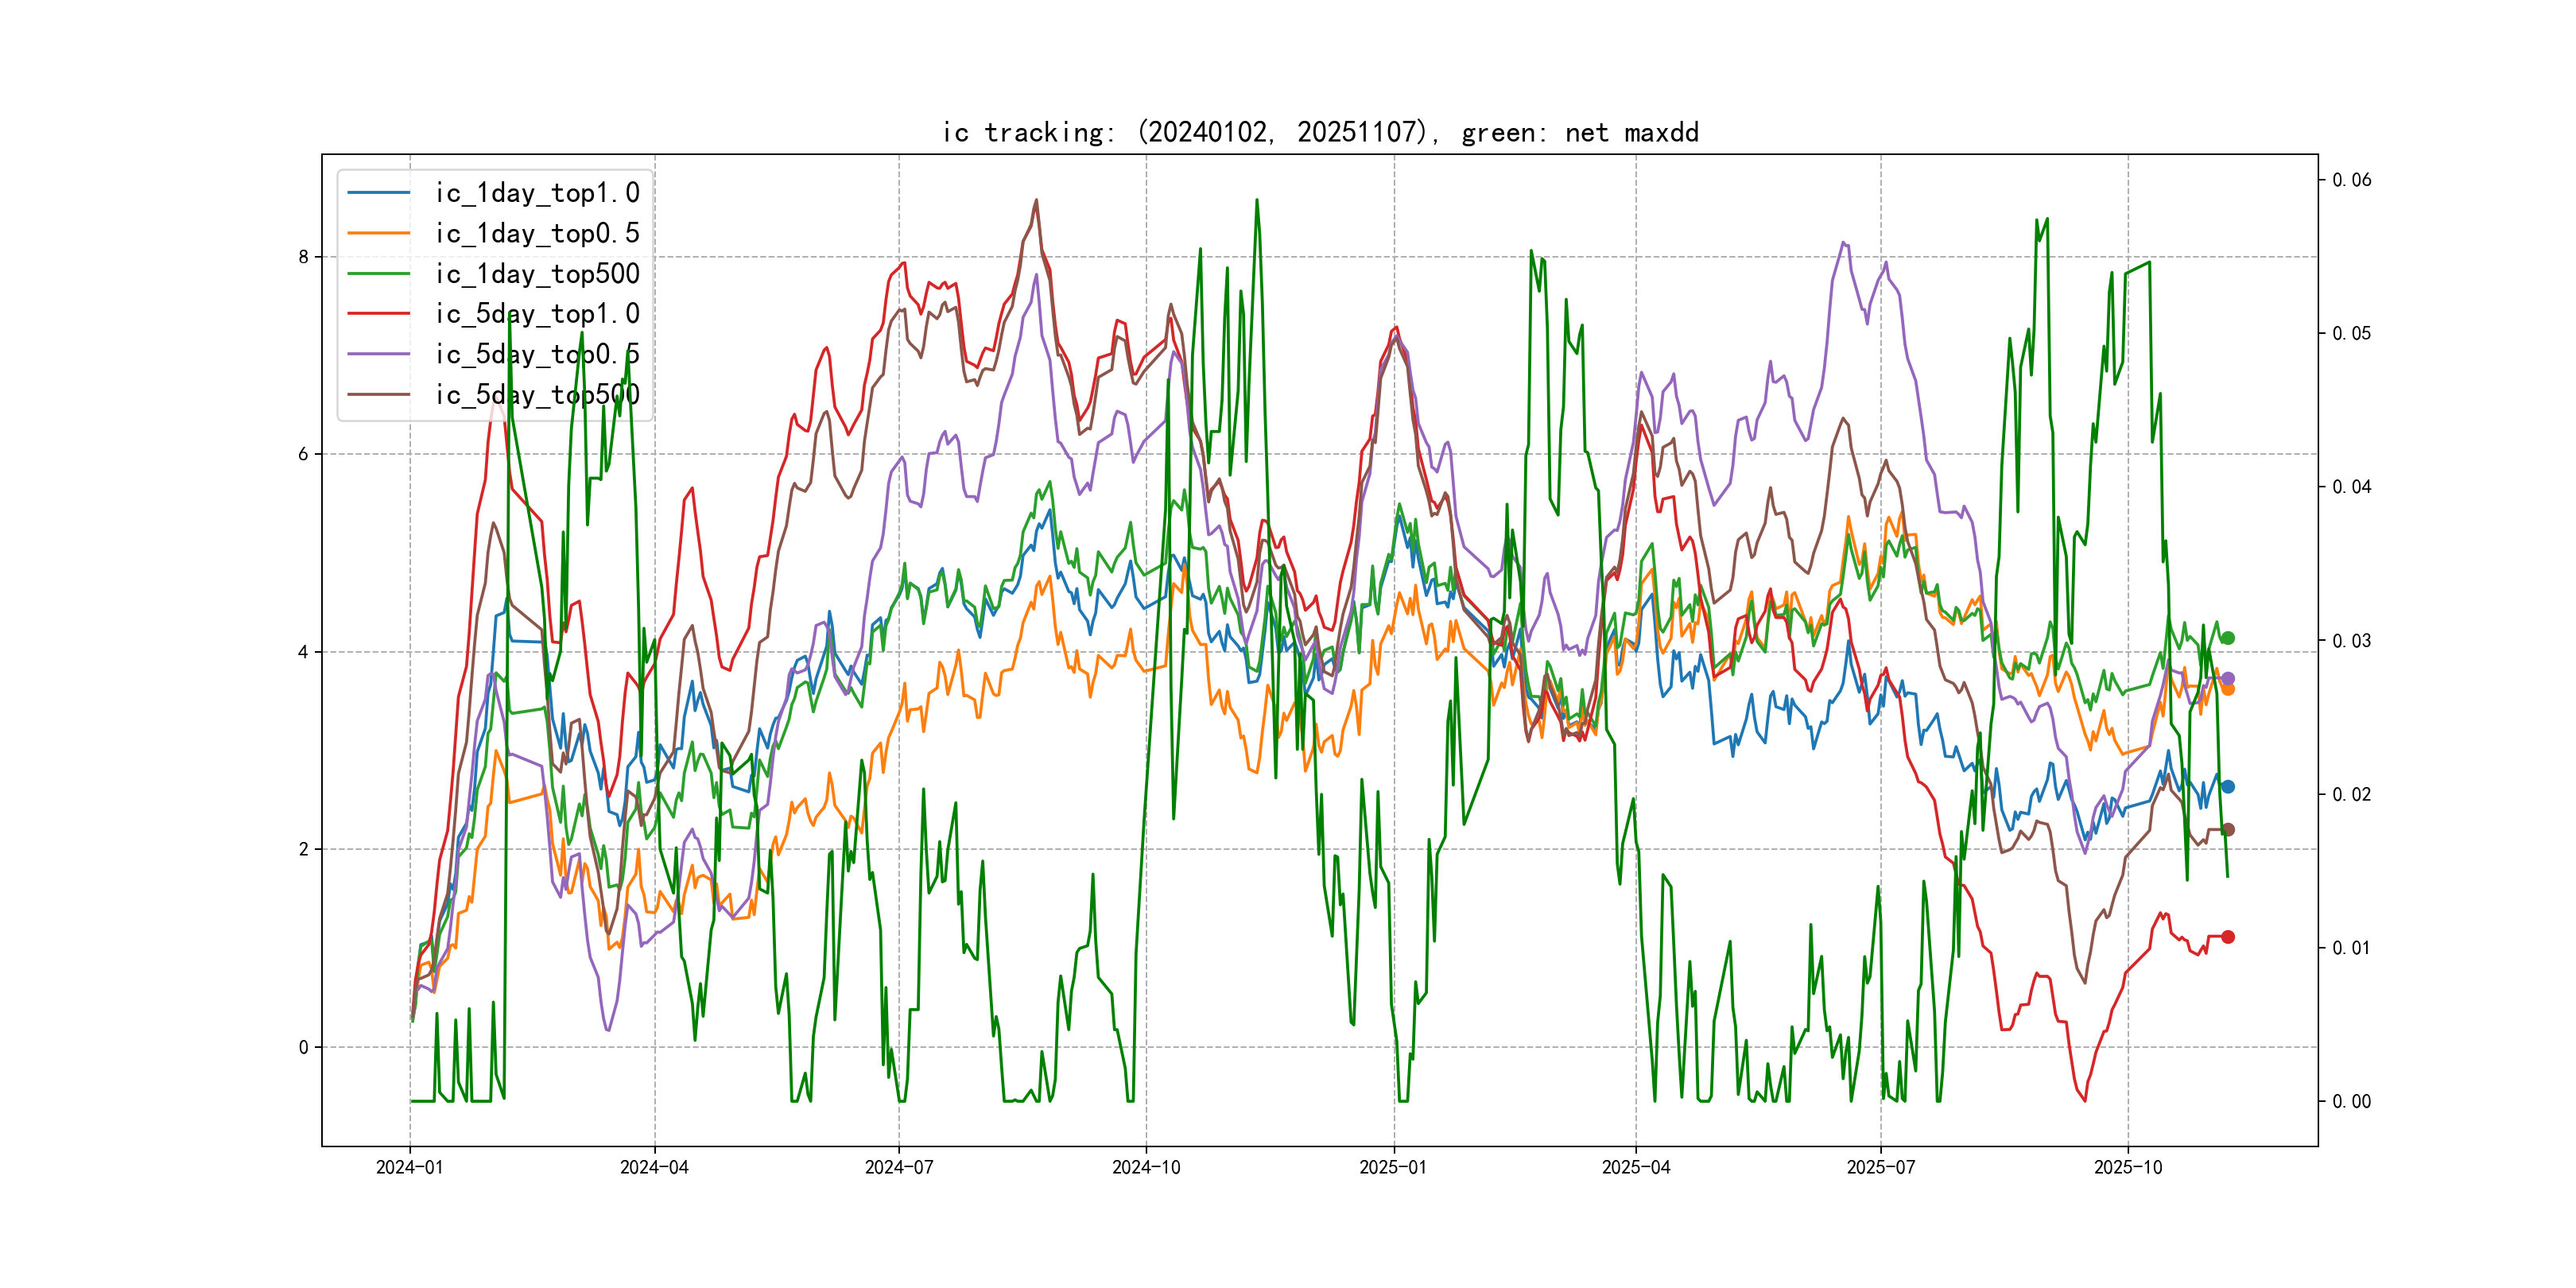Screen dimensions: 2576x1288
Task: Click the chart title ic tracking
Action: click(1320, 132)
